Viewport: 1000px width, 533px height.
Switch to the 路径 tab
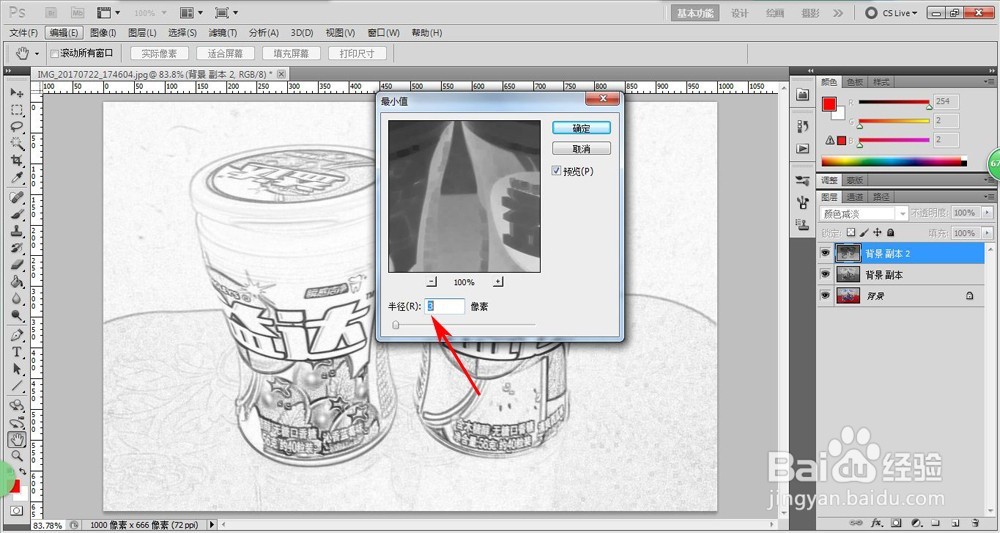tap(879, 197)
